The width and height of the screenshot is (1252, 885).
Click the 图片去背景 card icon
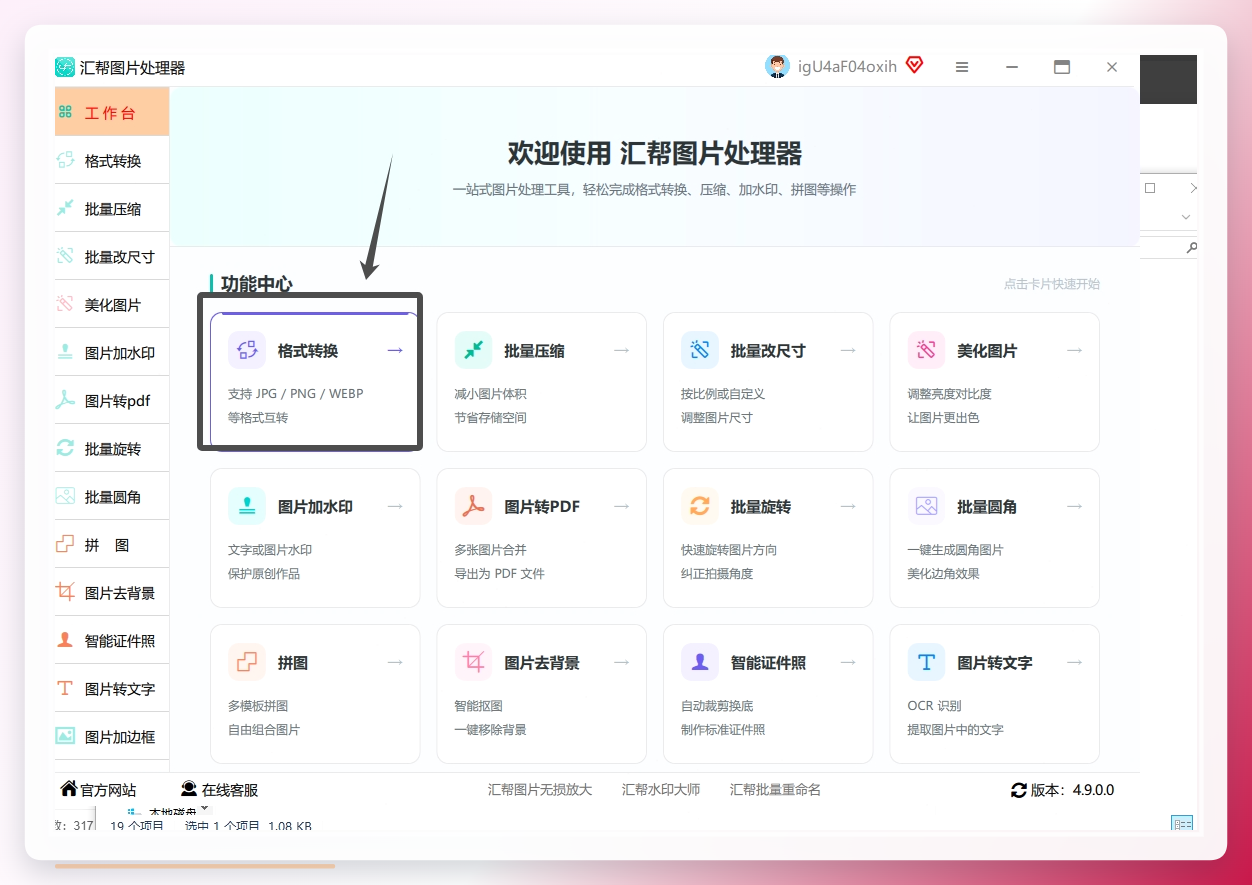473,662
